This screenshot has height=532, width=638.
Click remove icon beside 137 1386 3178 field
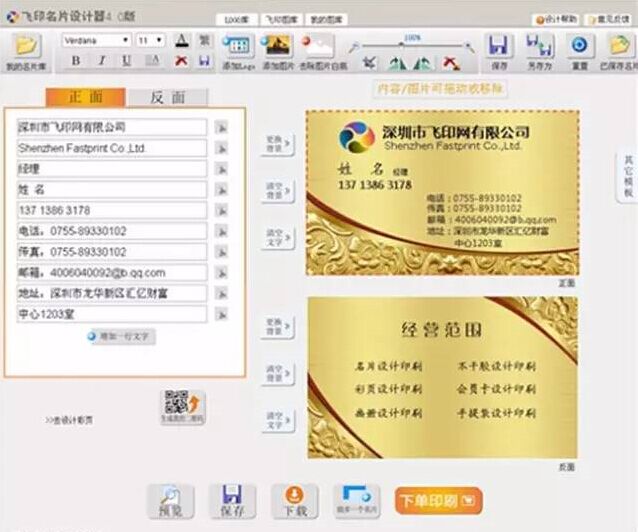point(221,210)
